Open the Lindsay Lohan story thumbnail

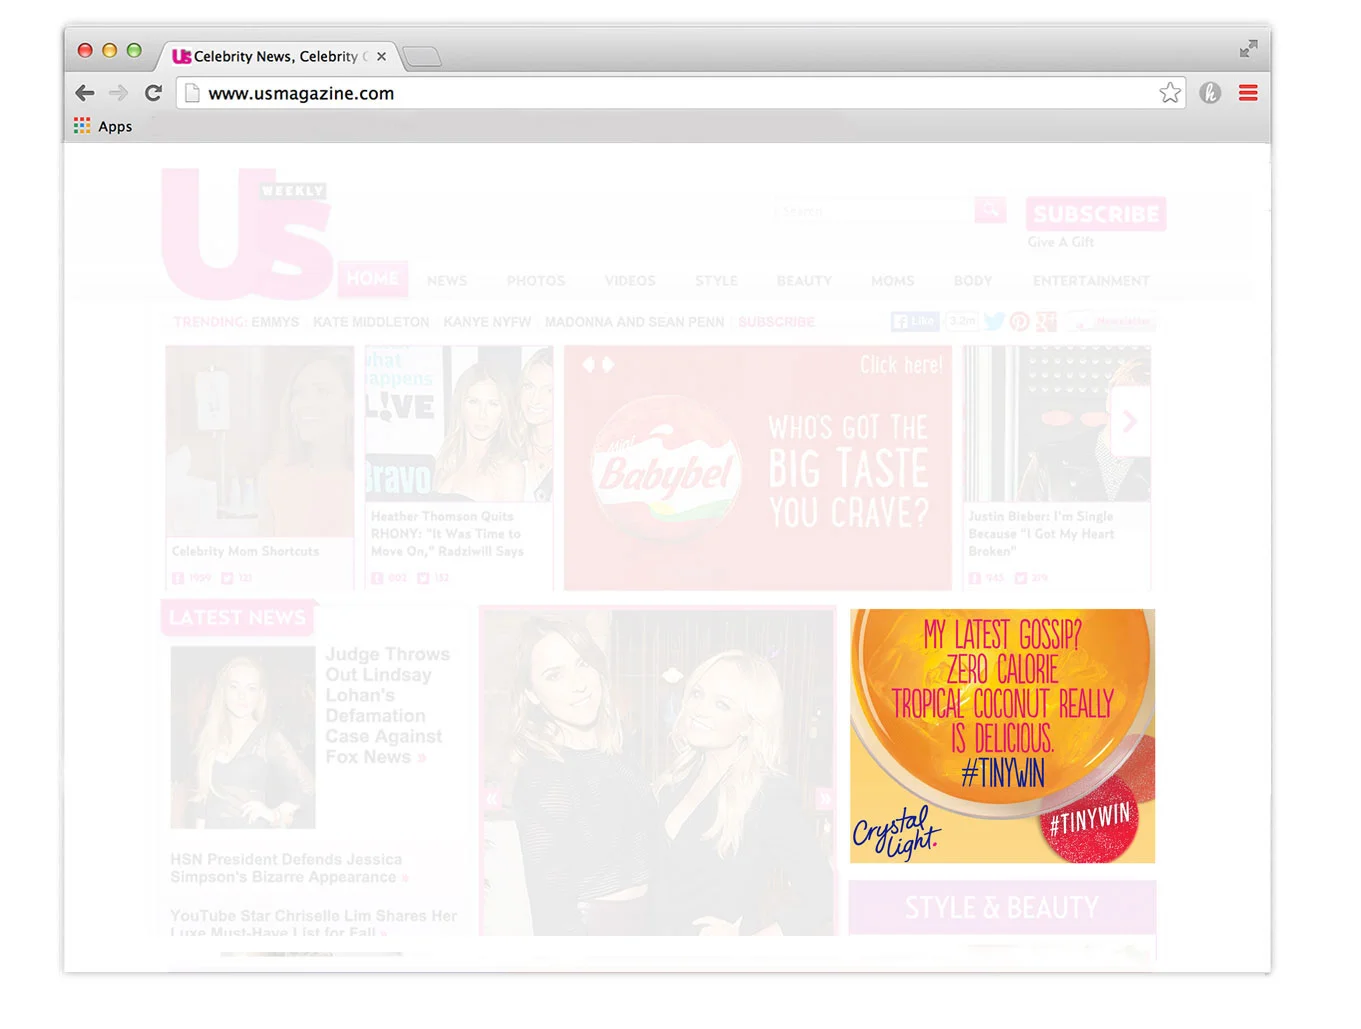click(243, 737)
